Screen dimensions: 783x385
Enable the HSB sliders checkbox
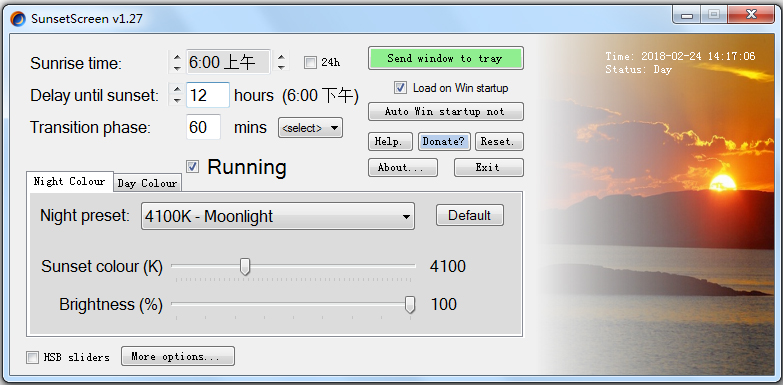coord(32,357)
